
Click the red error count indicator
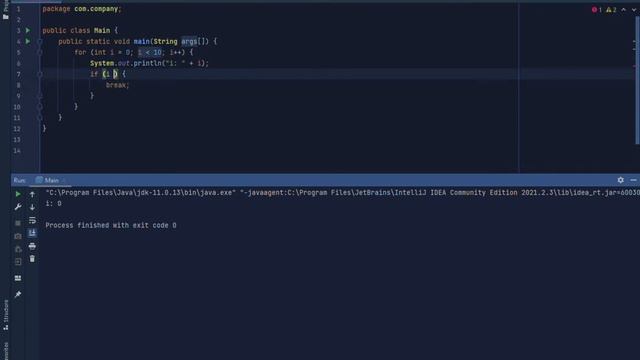point(597,10)
